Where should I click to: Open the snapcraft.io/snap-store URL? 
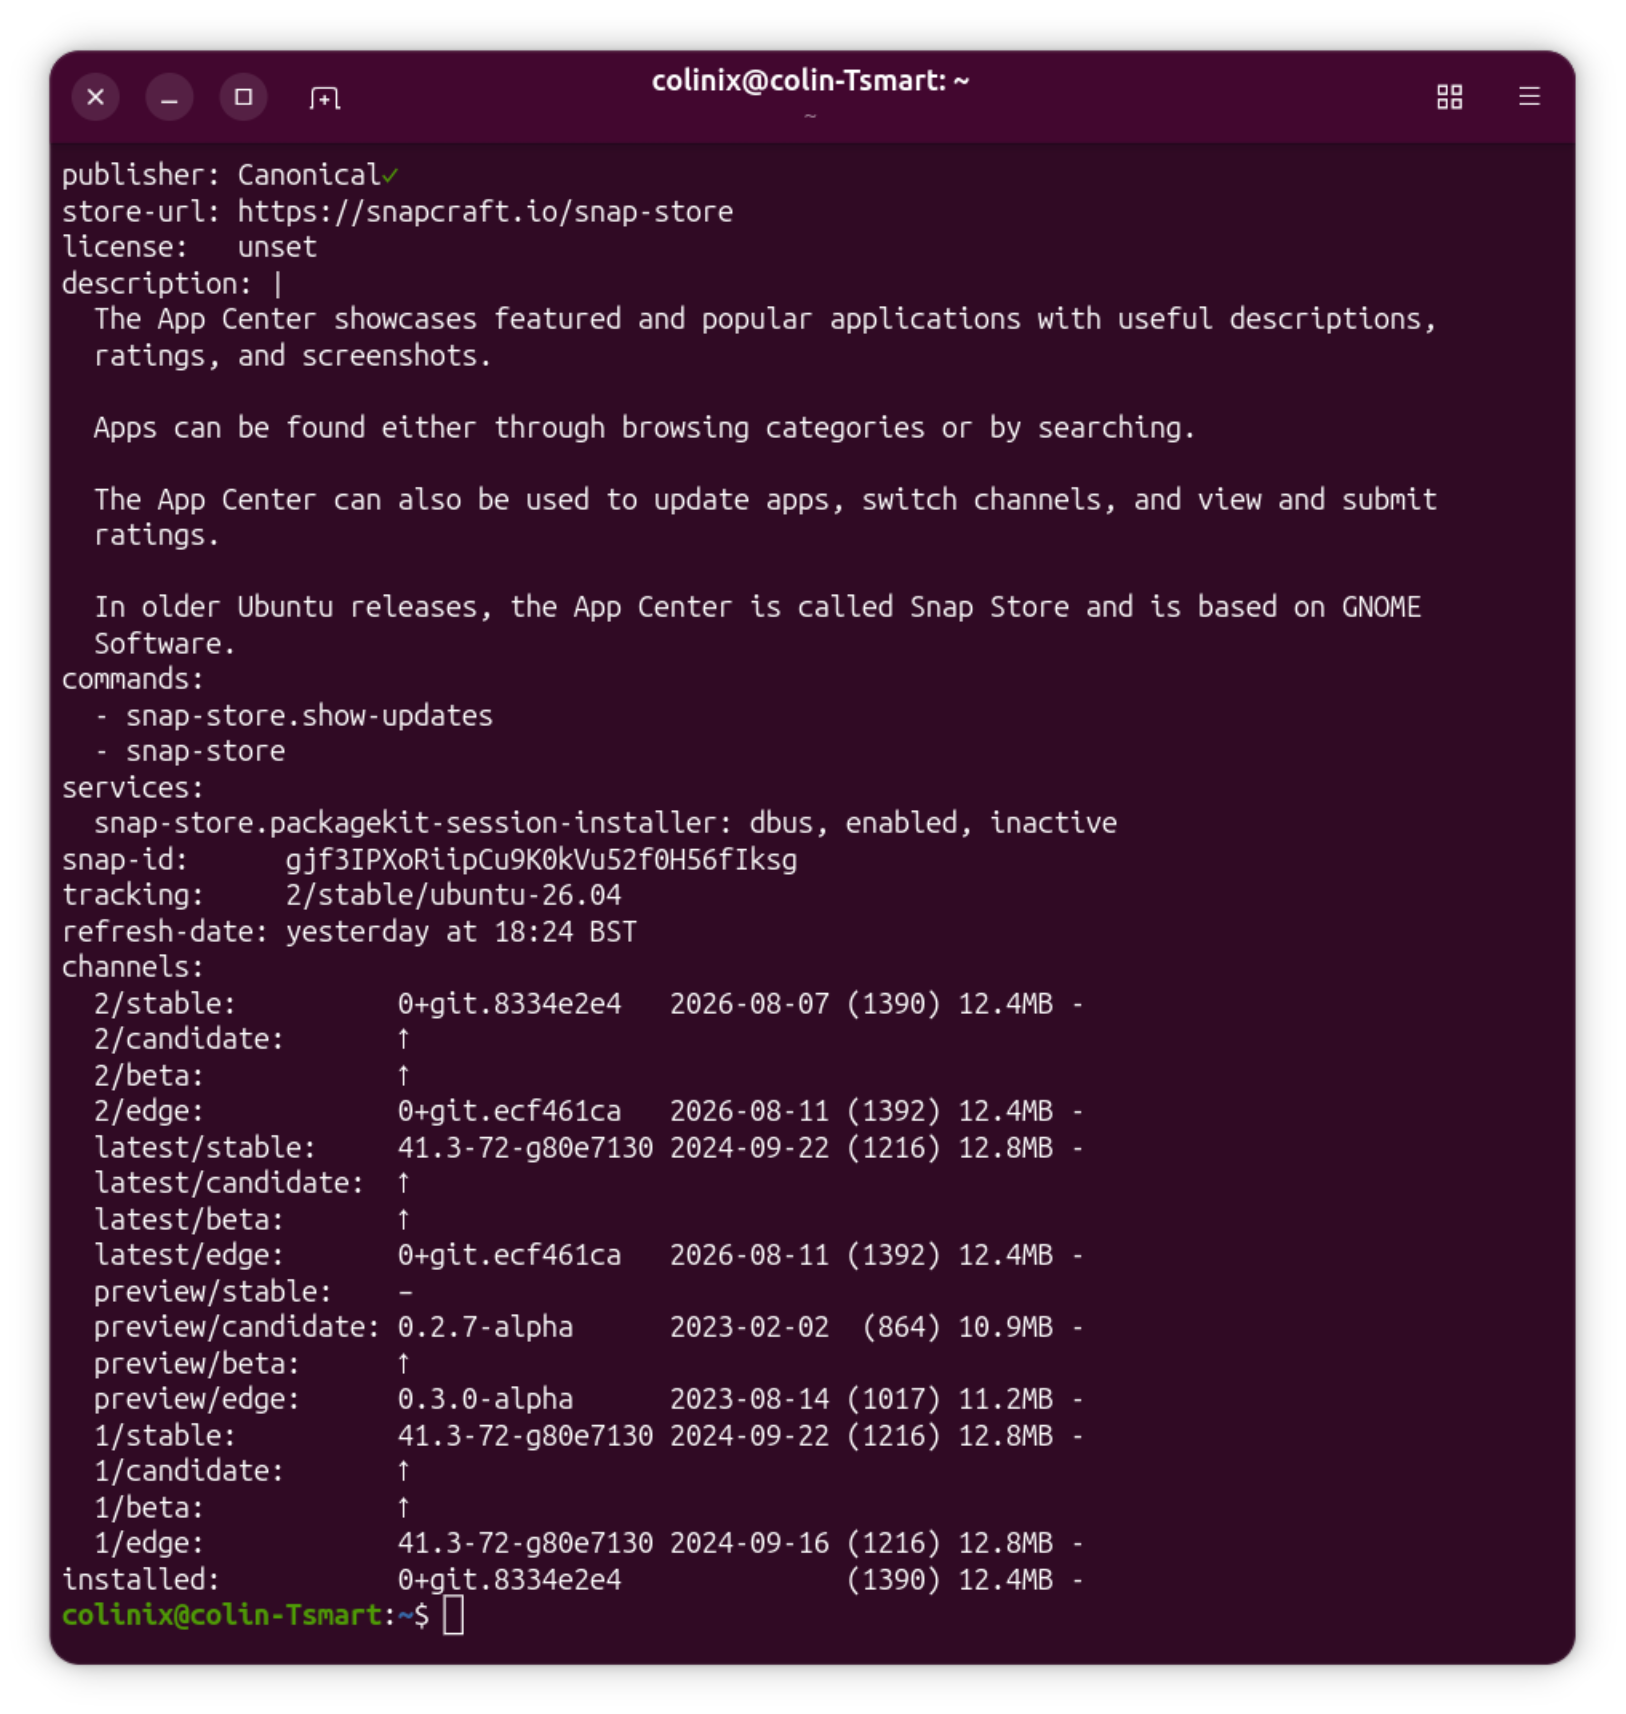pyautogui.click(x=485, y=211)
